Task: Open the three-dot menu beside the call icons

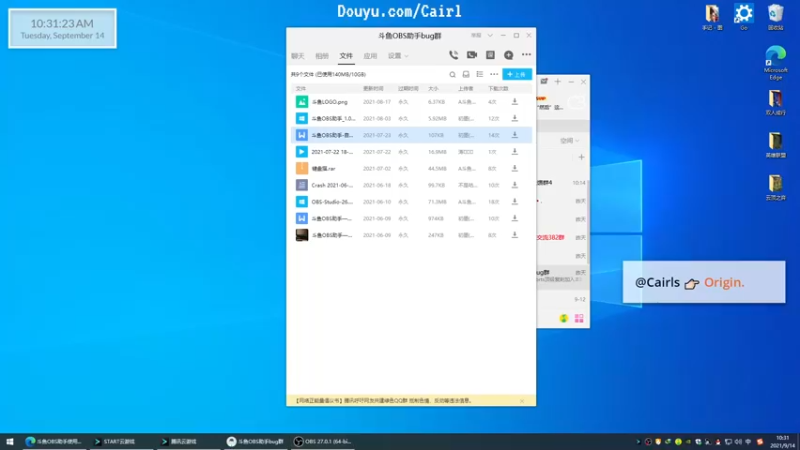Action: 526,55
